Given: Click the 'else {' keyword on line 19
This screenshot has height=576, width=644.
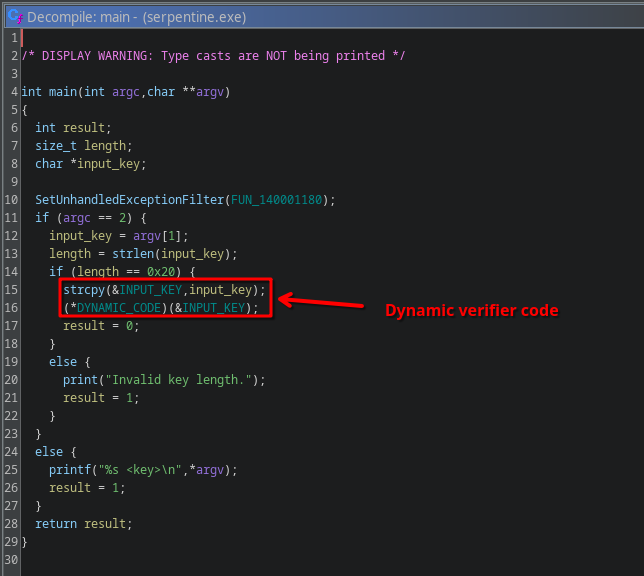Looking at the screenshot, I should pos(70,362).
